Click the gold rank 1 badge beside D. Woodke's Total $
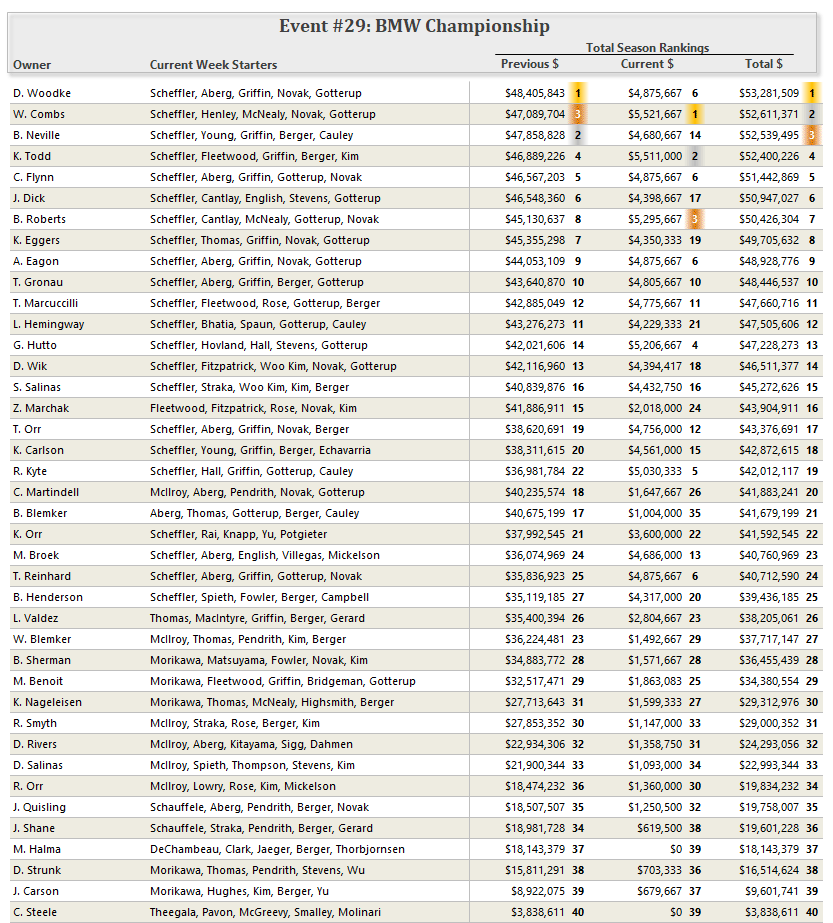 tap(812, 93)
